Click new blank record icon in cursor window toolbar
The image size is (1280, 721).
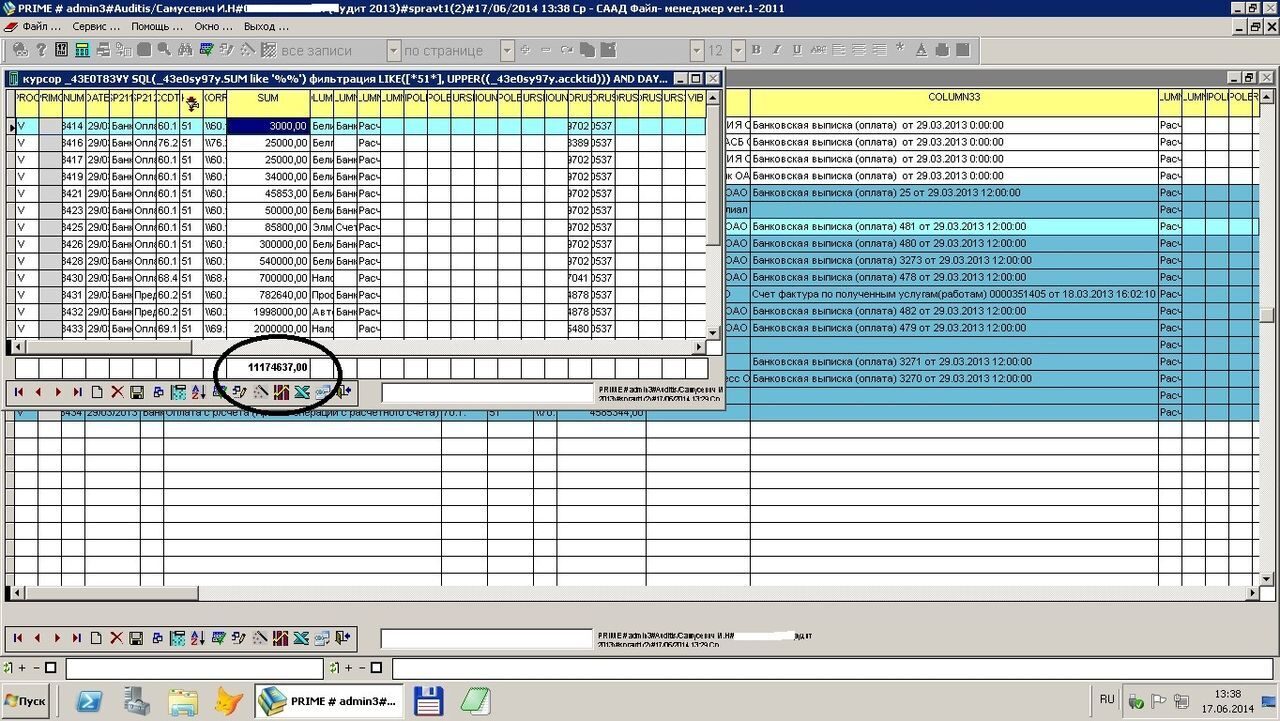(97, 392)
